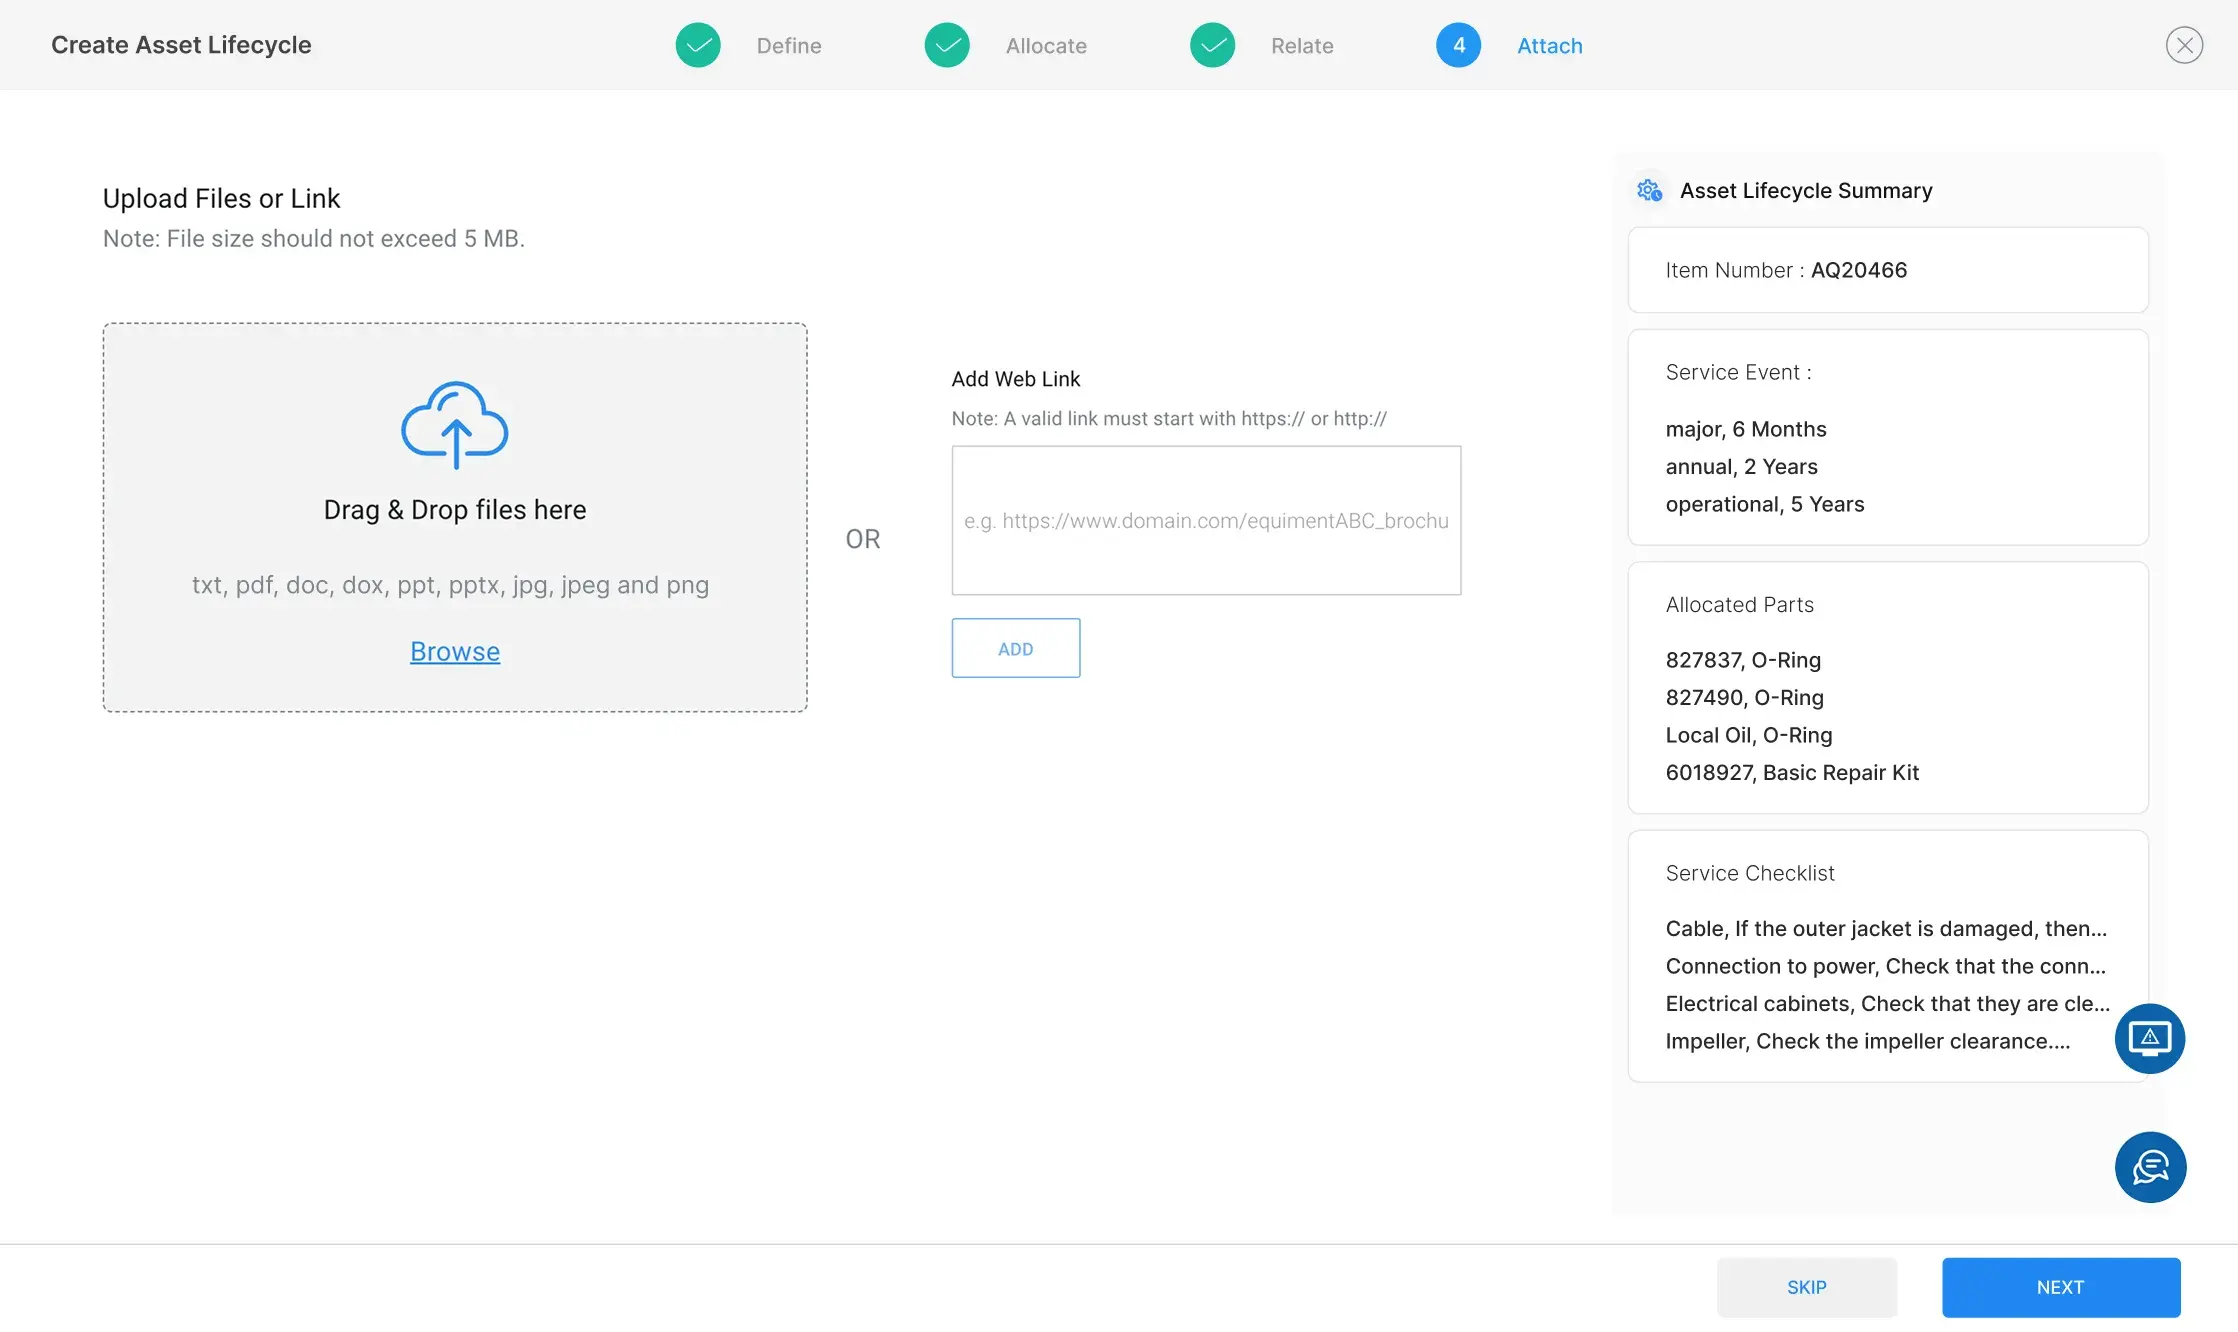Screen dimensions: 2238x1332
Task: Click the ADD web link button
Action: (1016, 648)
